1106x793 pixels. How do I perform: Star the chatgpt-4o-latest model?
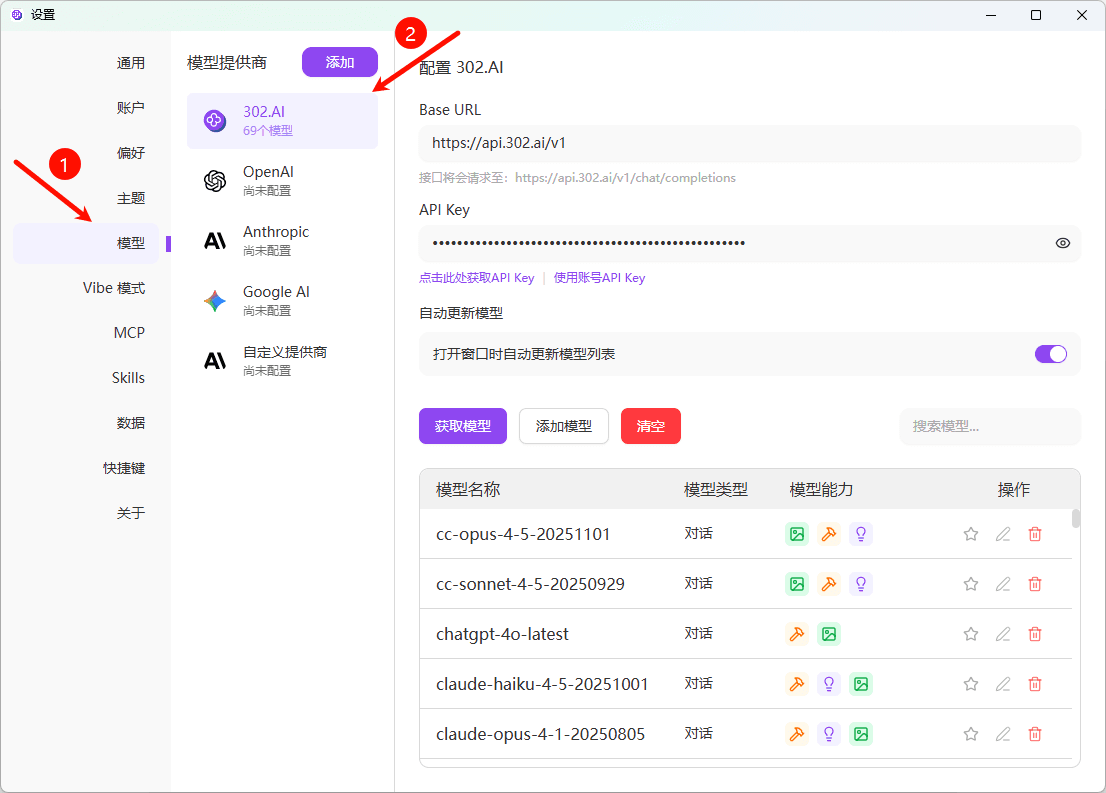tap(971, 634)
